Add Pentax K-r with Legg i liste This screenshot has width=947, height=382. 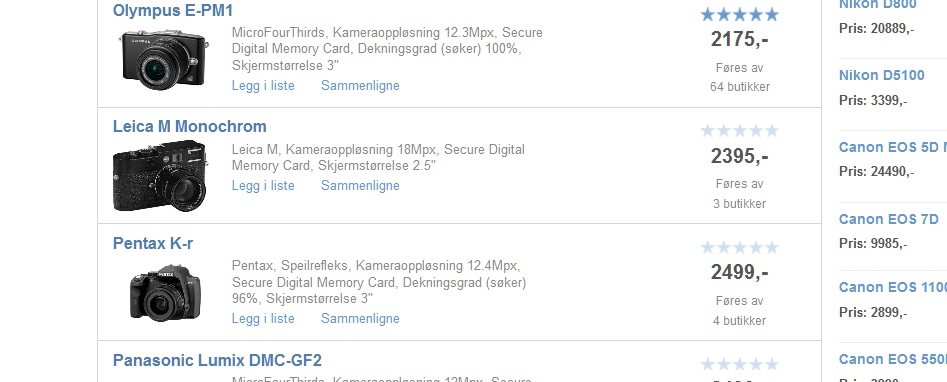263,319
